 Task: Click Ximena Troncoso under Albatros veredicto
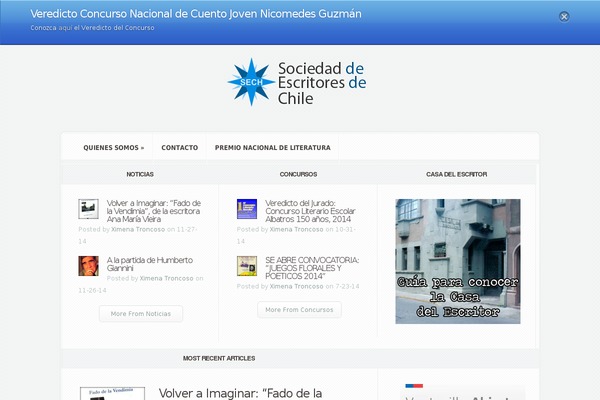pos(296,229)
